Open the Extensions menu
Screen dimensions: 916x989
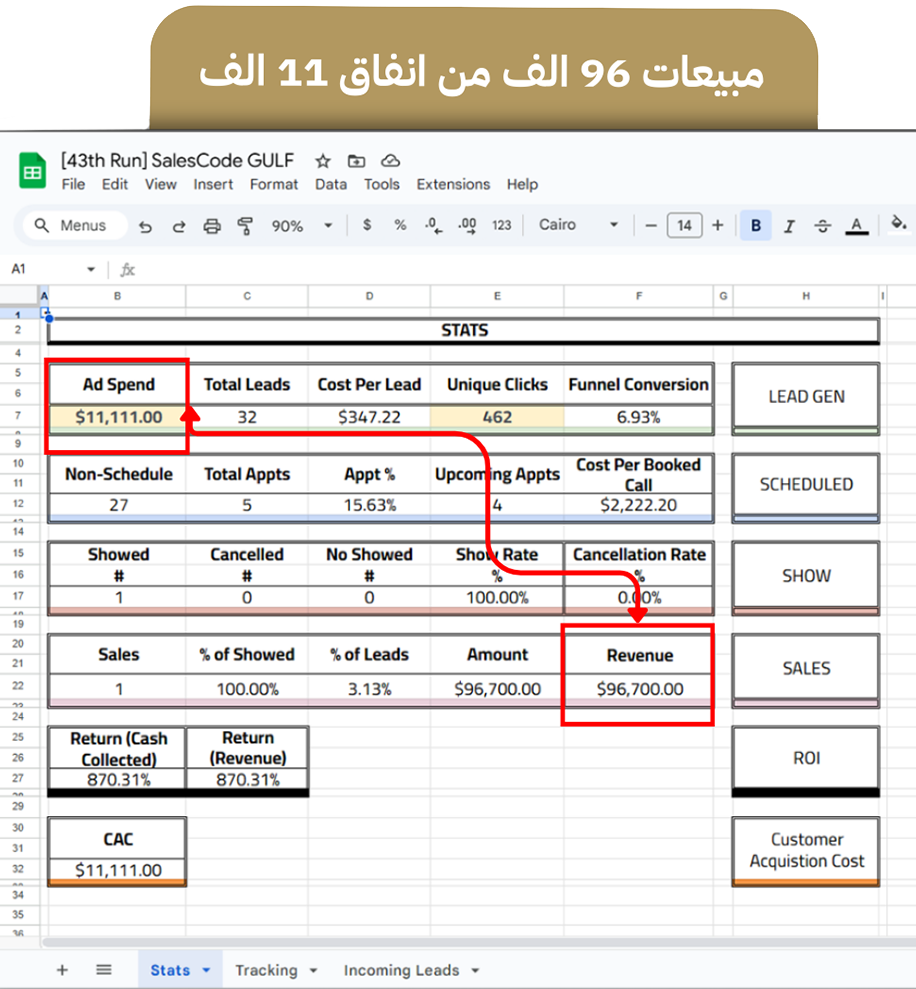coord(453,184)
